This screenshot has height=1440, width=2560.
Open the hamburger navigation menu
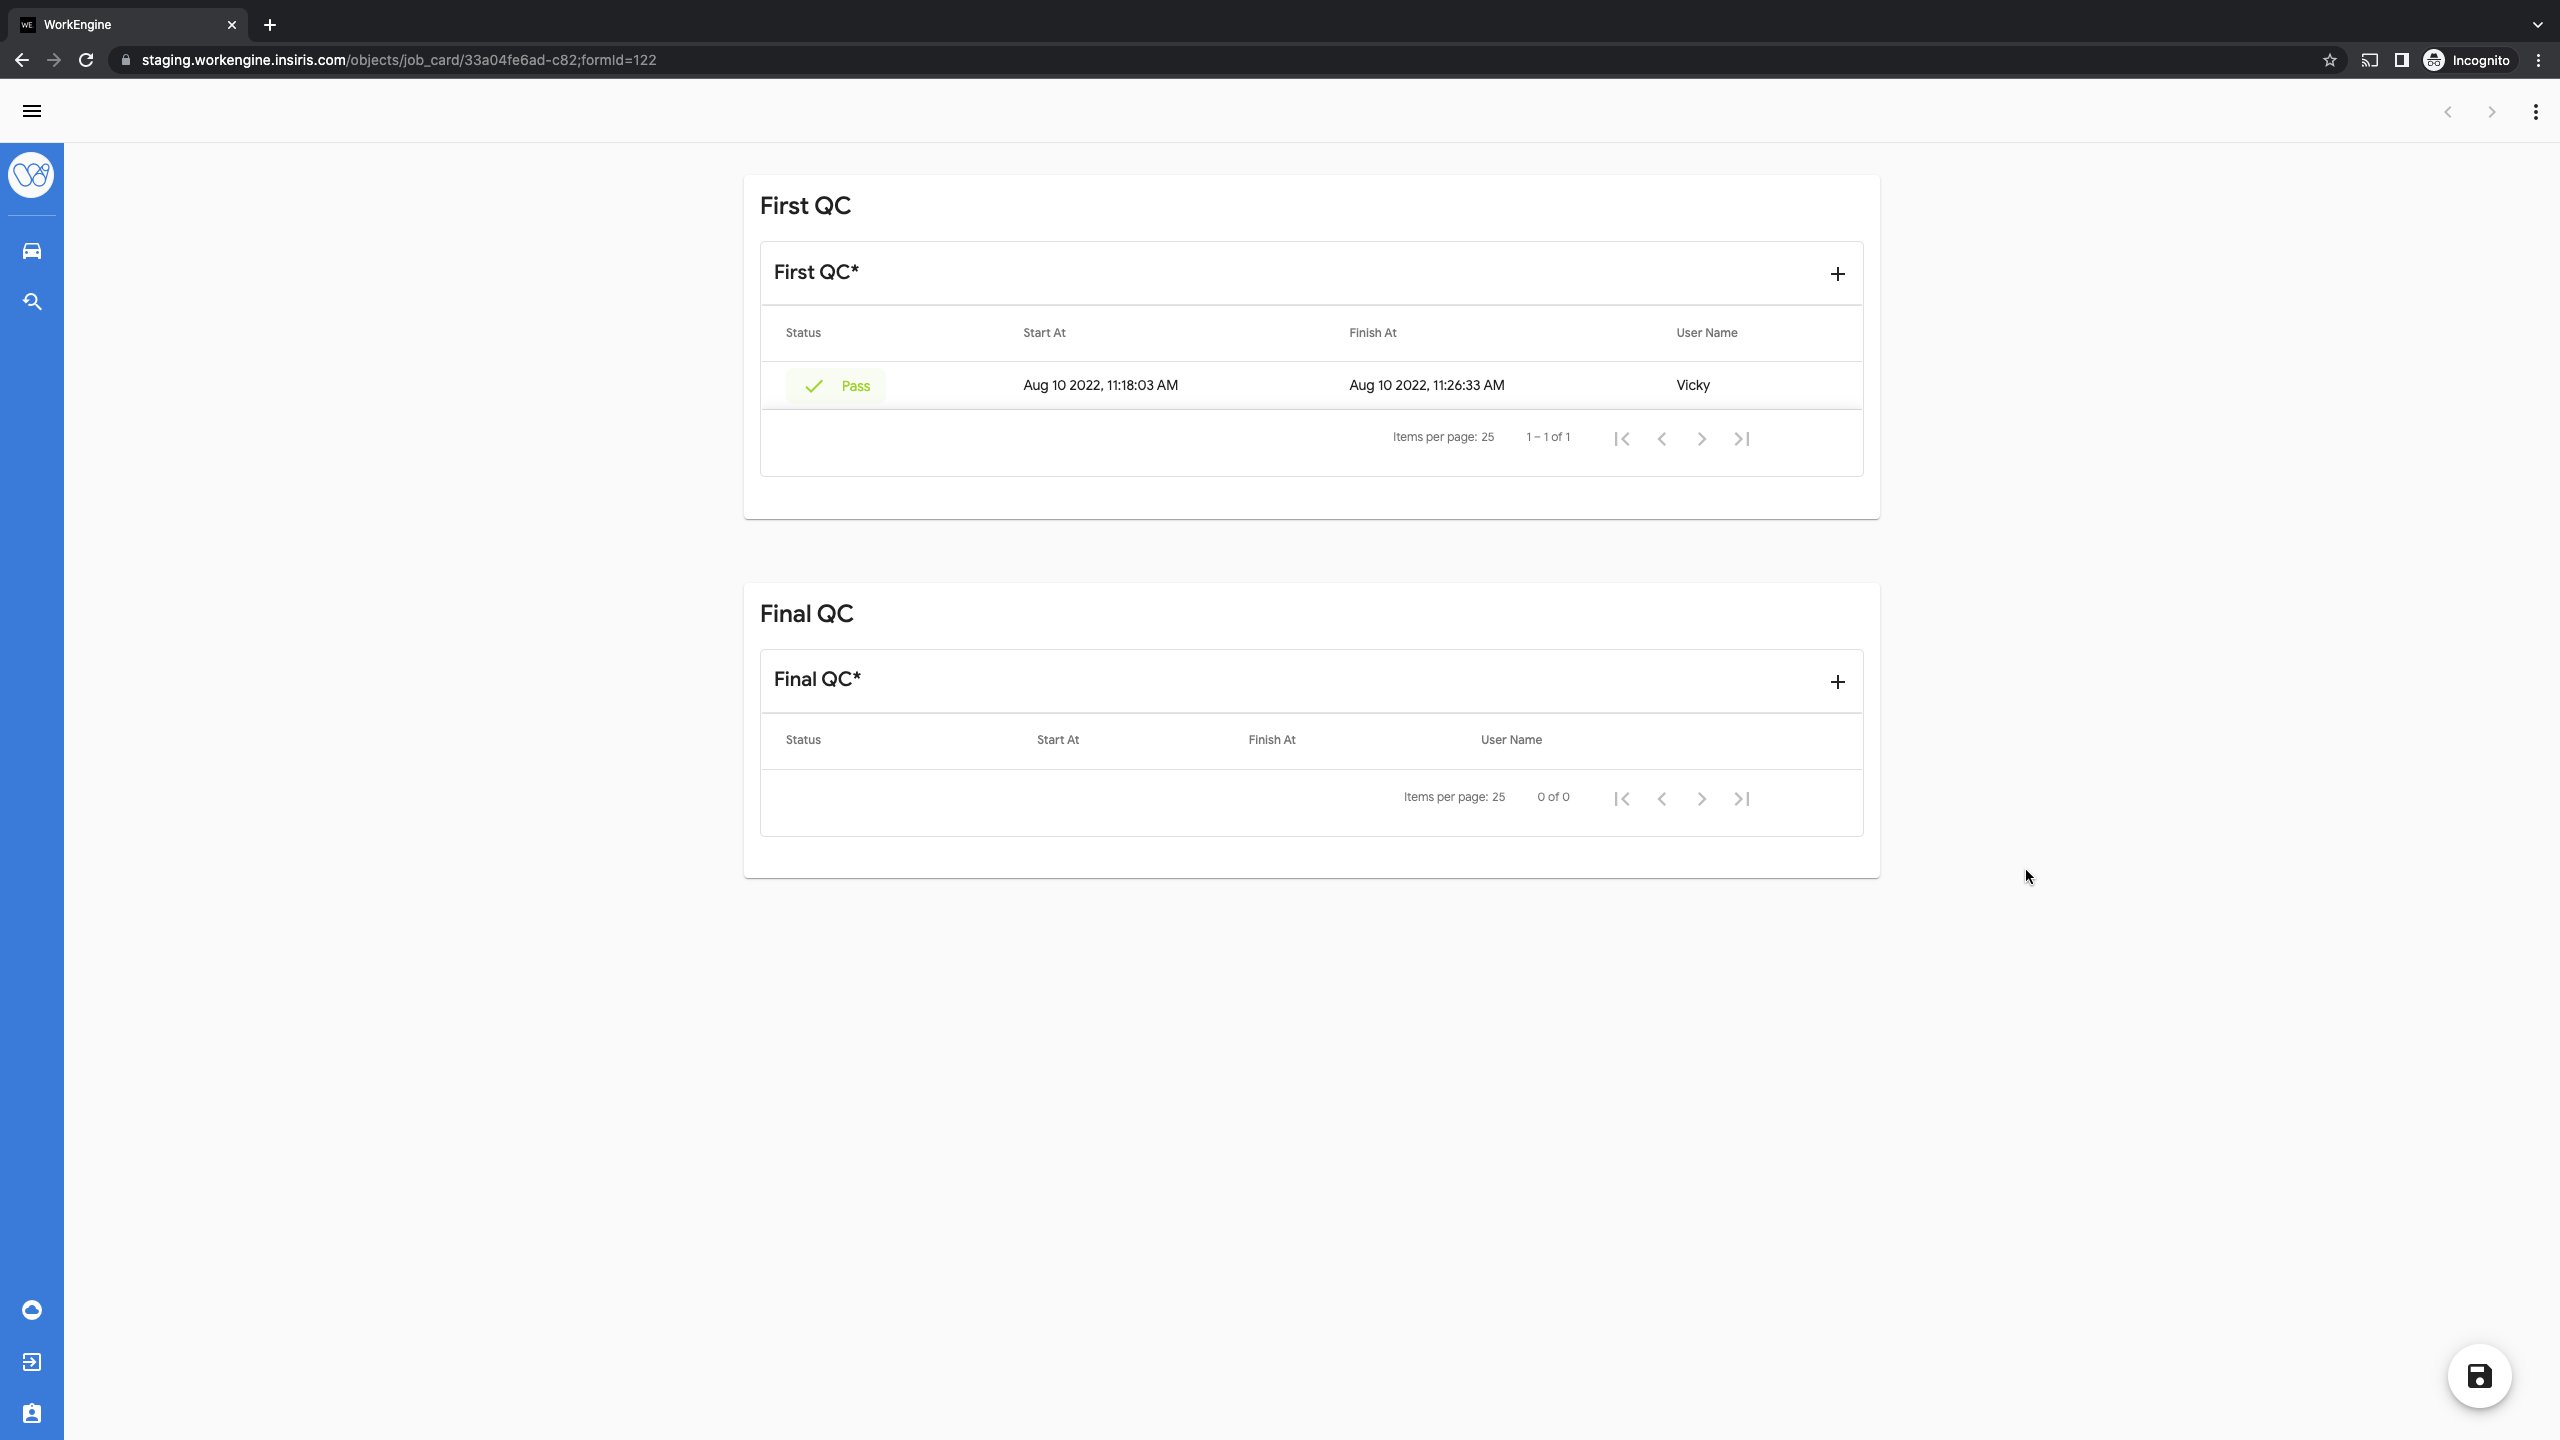[x=32, y=111]
